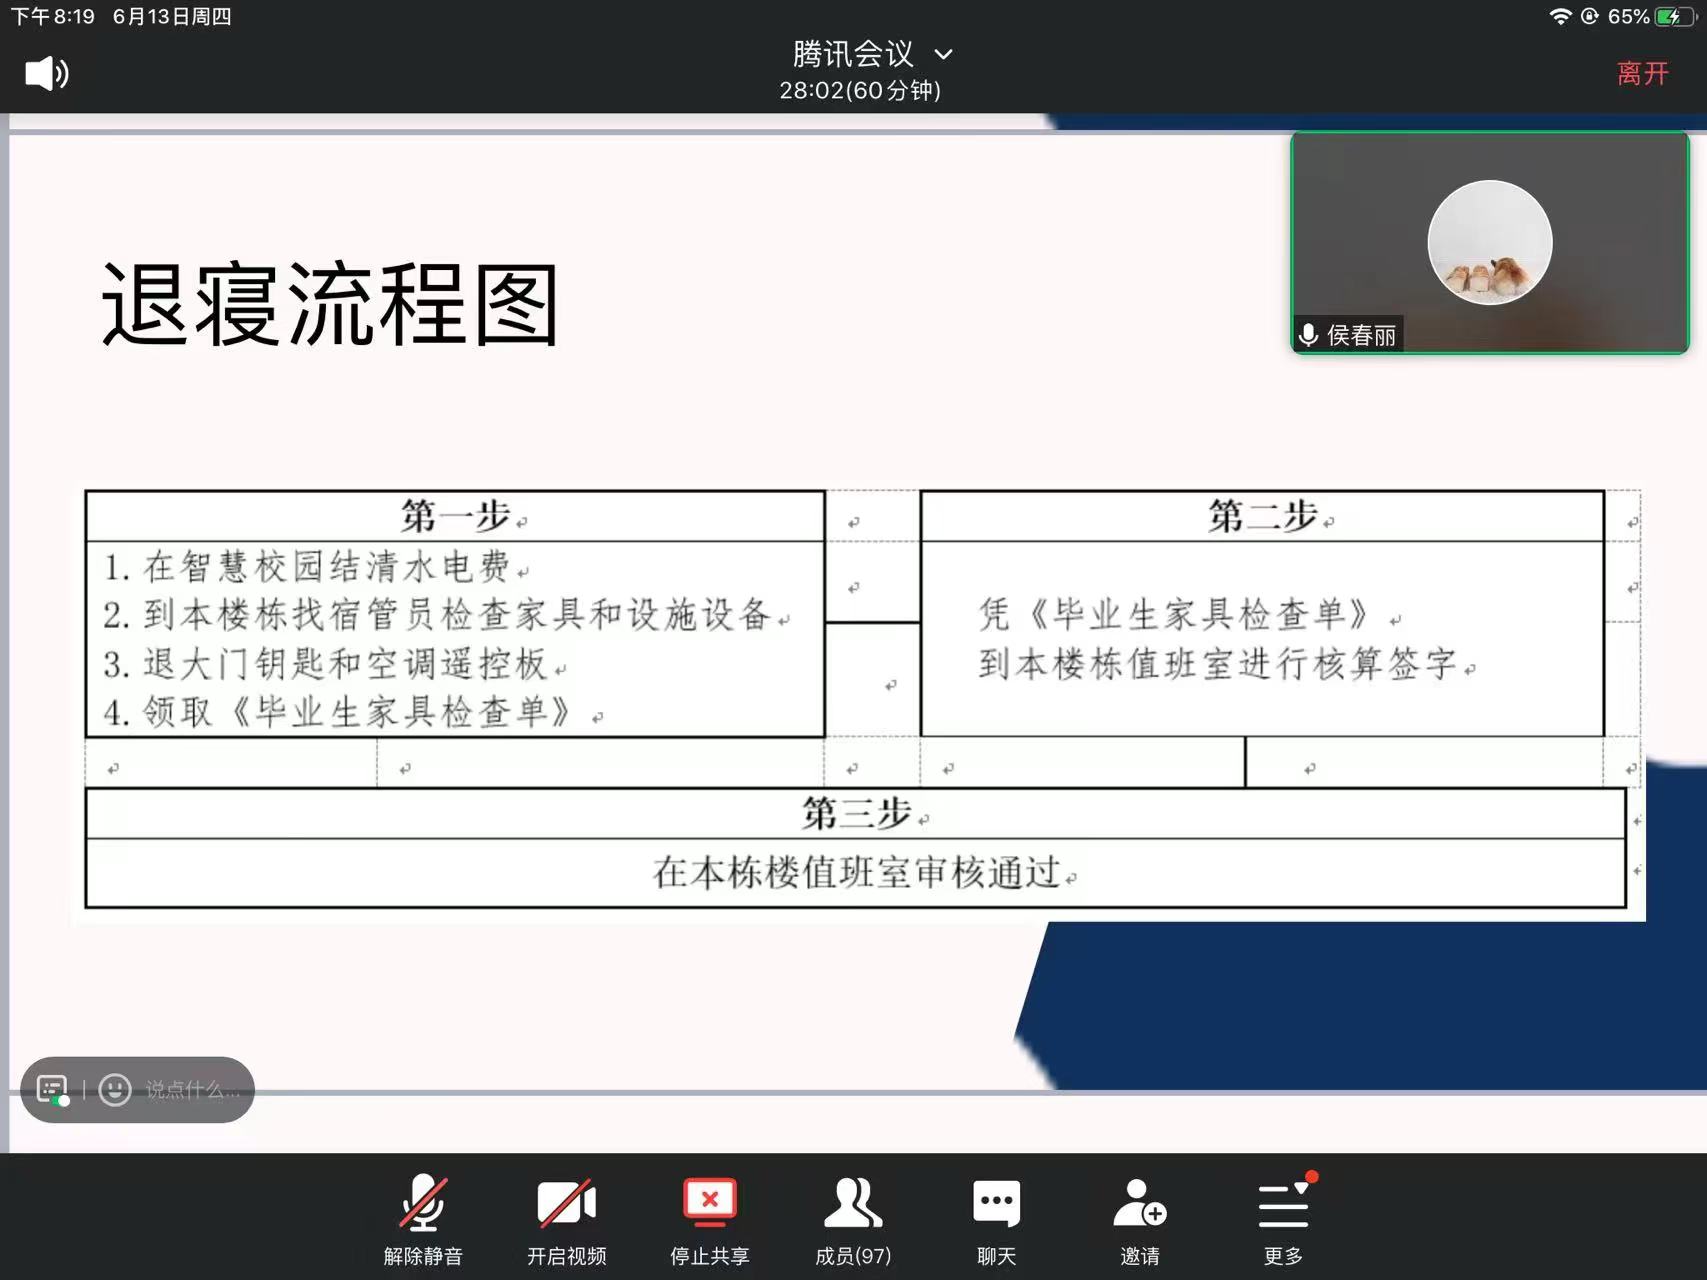Tap the Wi-Fi status icon

(1560, 16)
